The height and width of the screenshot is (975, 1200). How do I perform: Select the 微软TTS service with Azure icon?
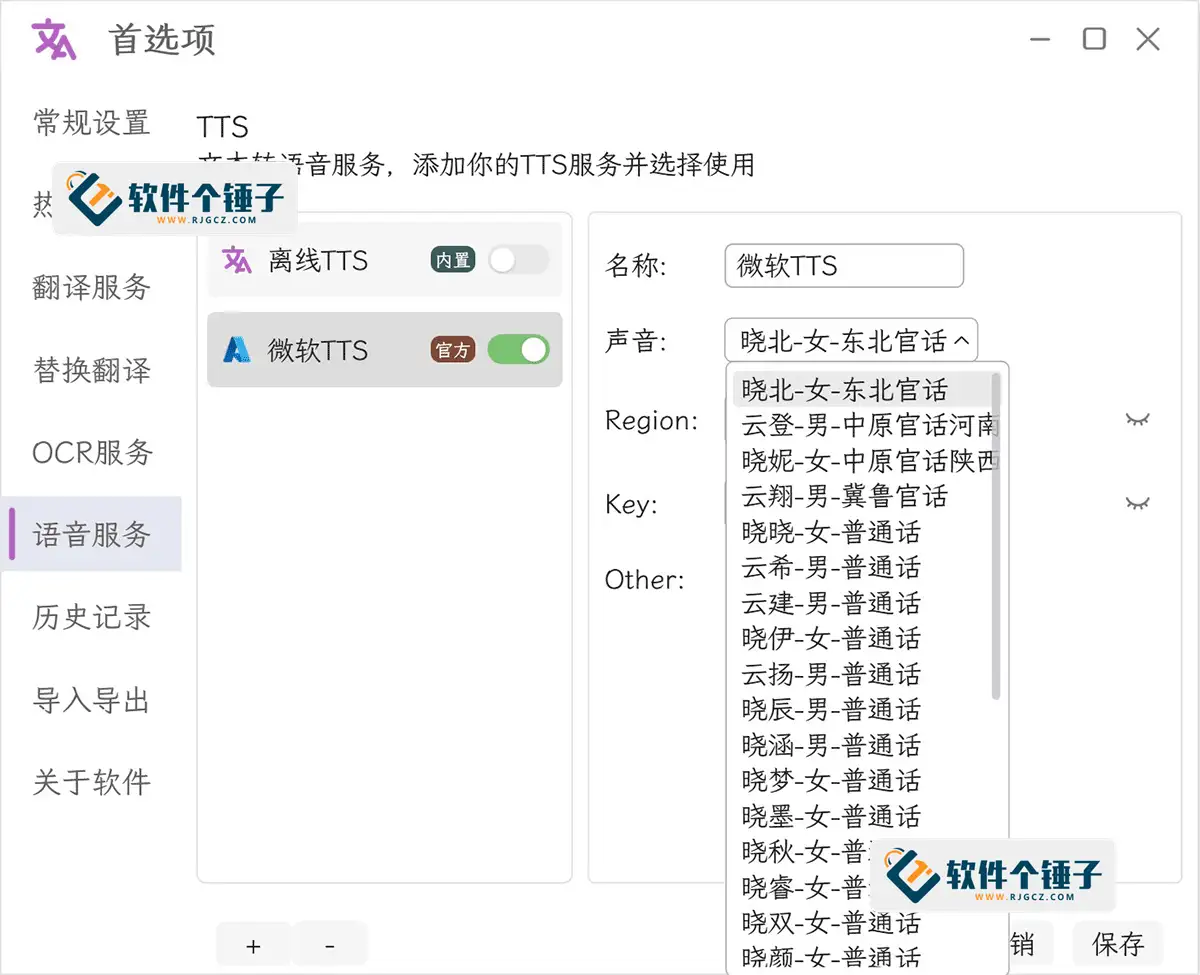pyautogui.click(x=385, y=350)
